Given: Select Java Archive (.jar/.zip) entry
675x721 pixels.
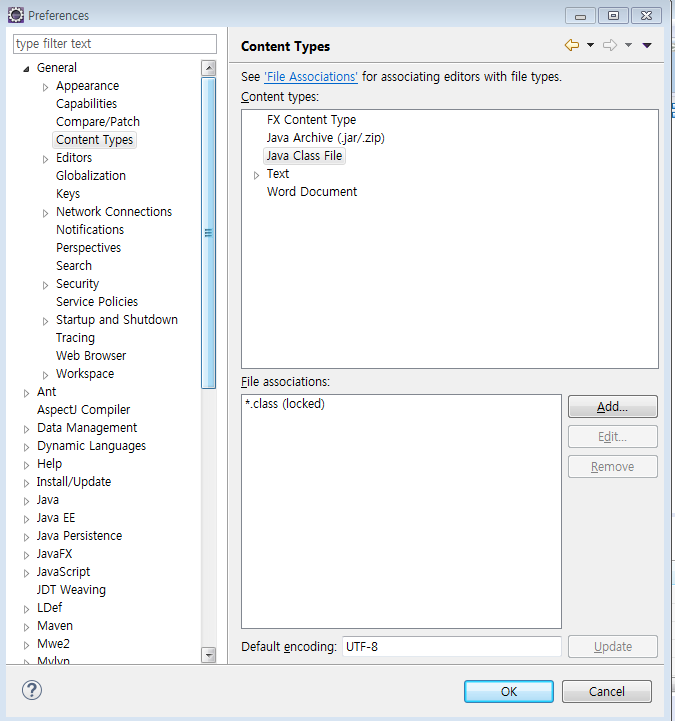Looking at the screenshot, I should coord(326,137).
